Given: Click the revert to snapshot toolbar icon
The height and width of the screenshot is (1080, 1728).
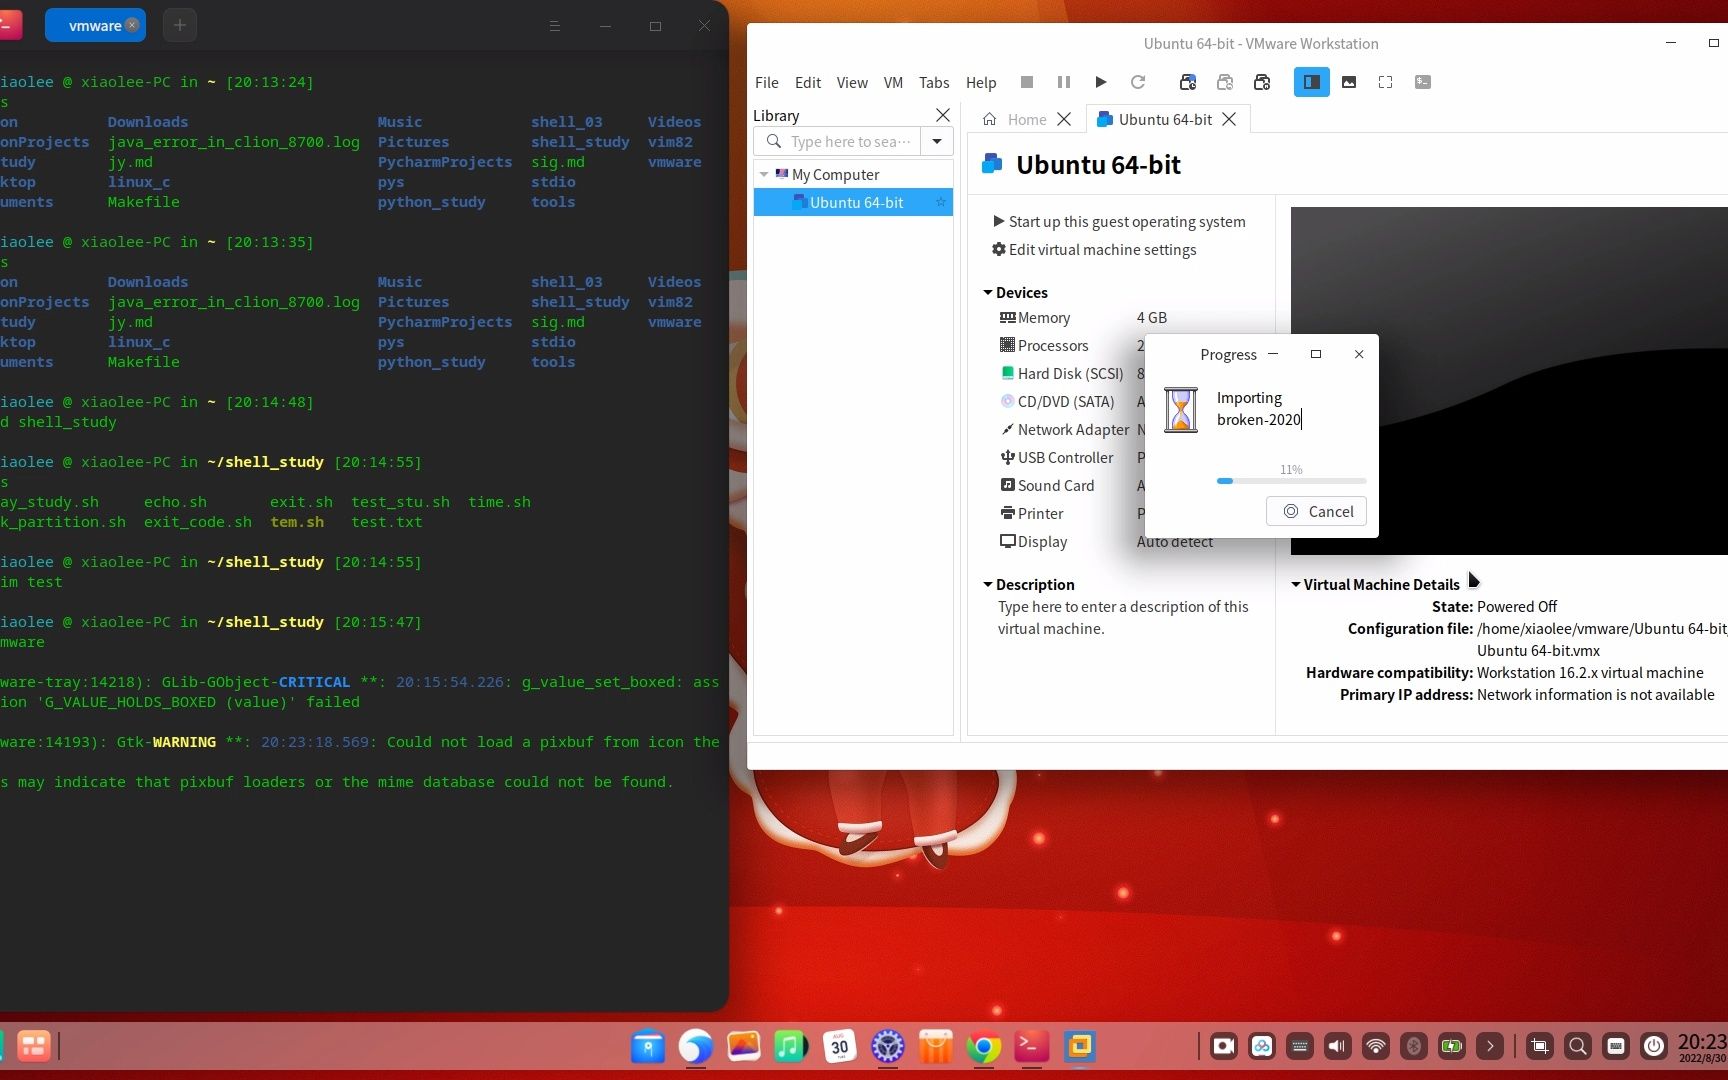Looking at the screenshot, I should (1225, 82).
